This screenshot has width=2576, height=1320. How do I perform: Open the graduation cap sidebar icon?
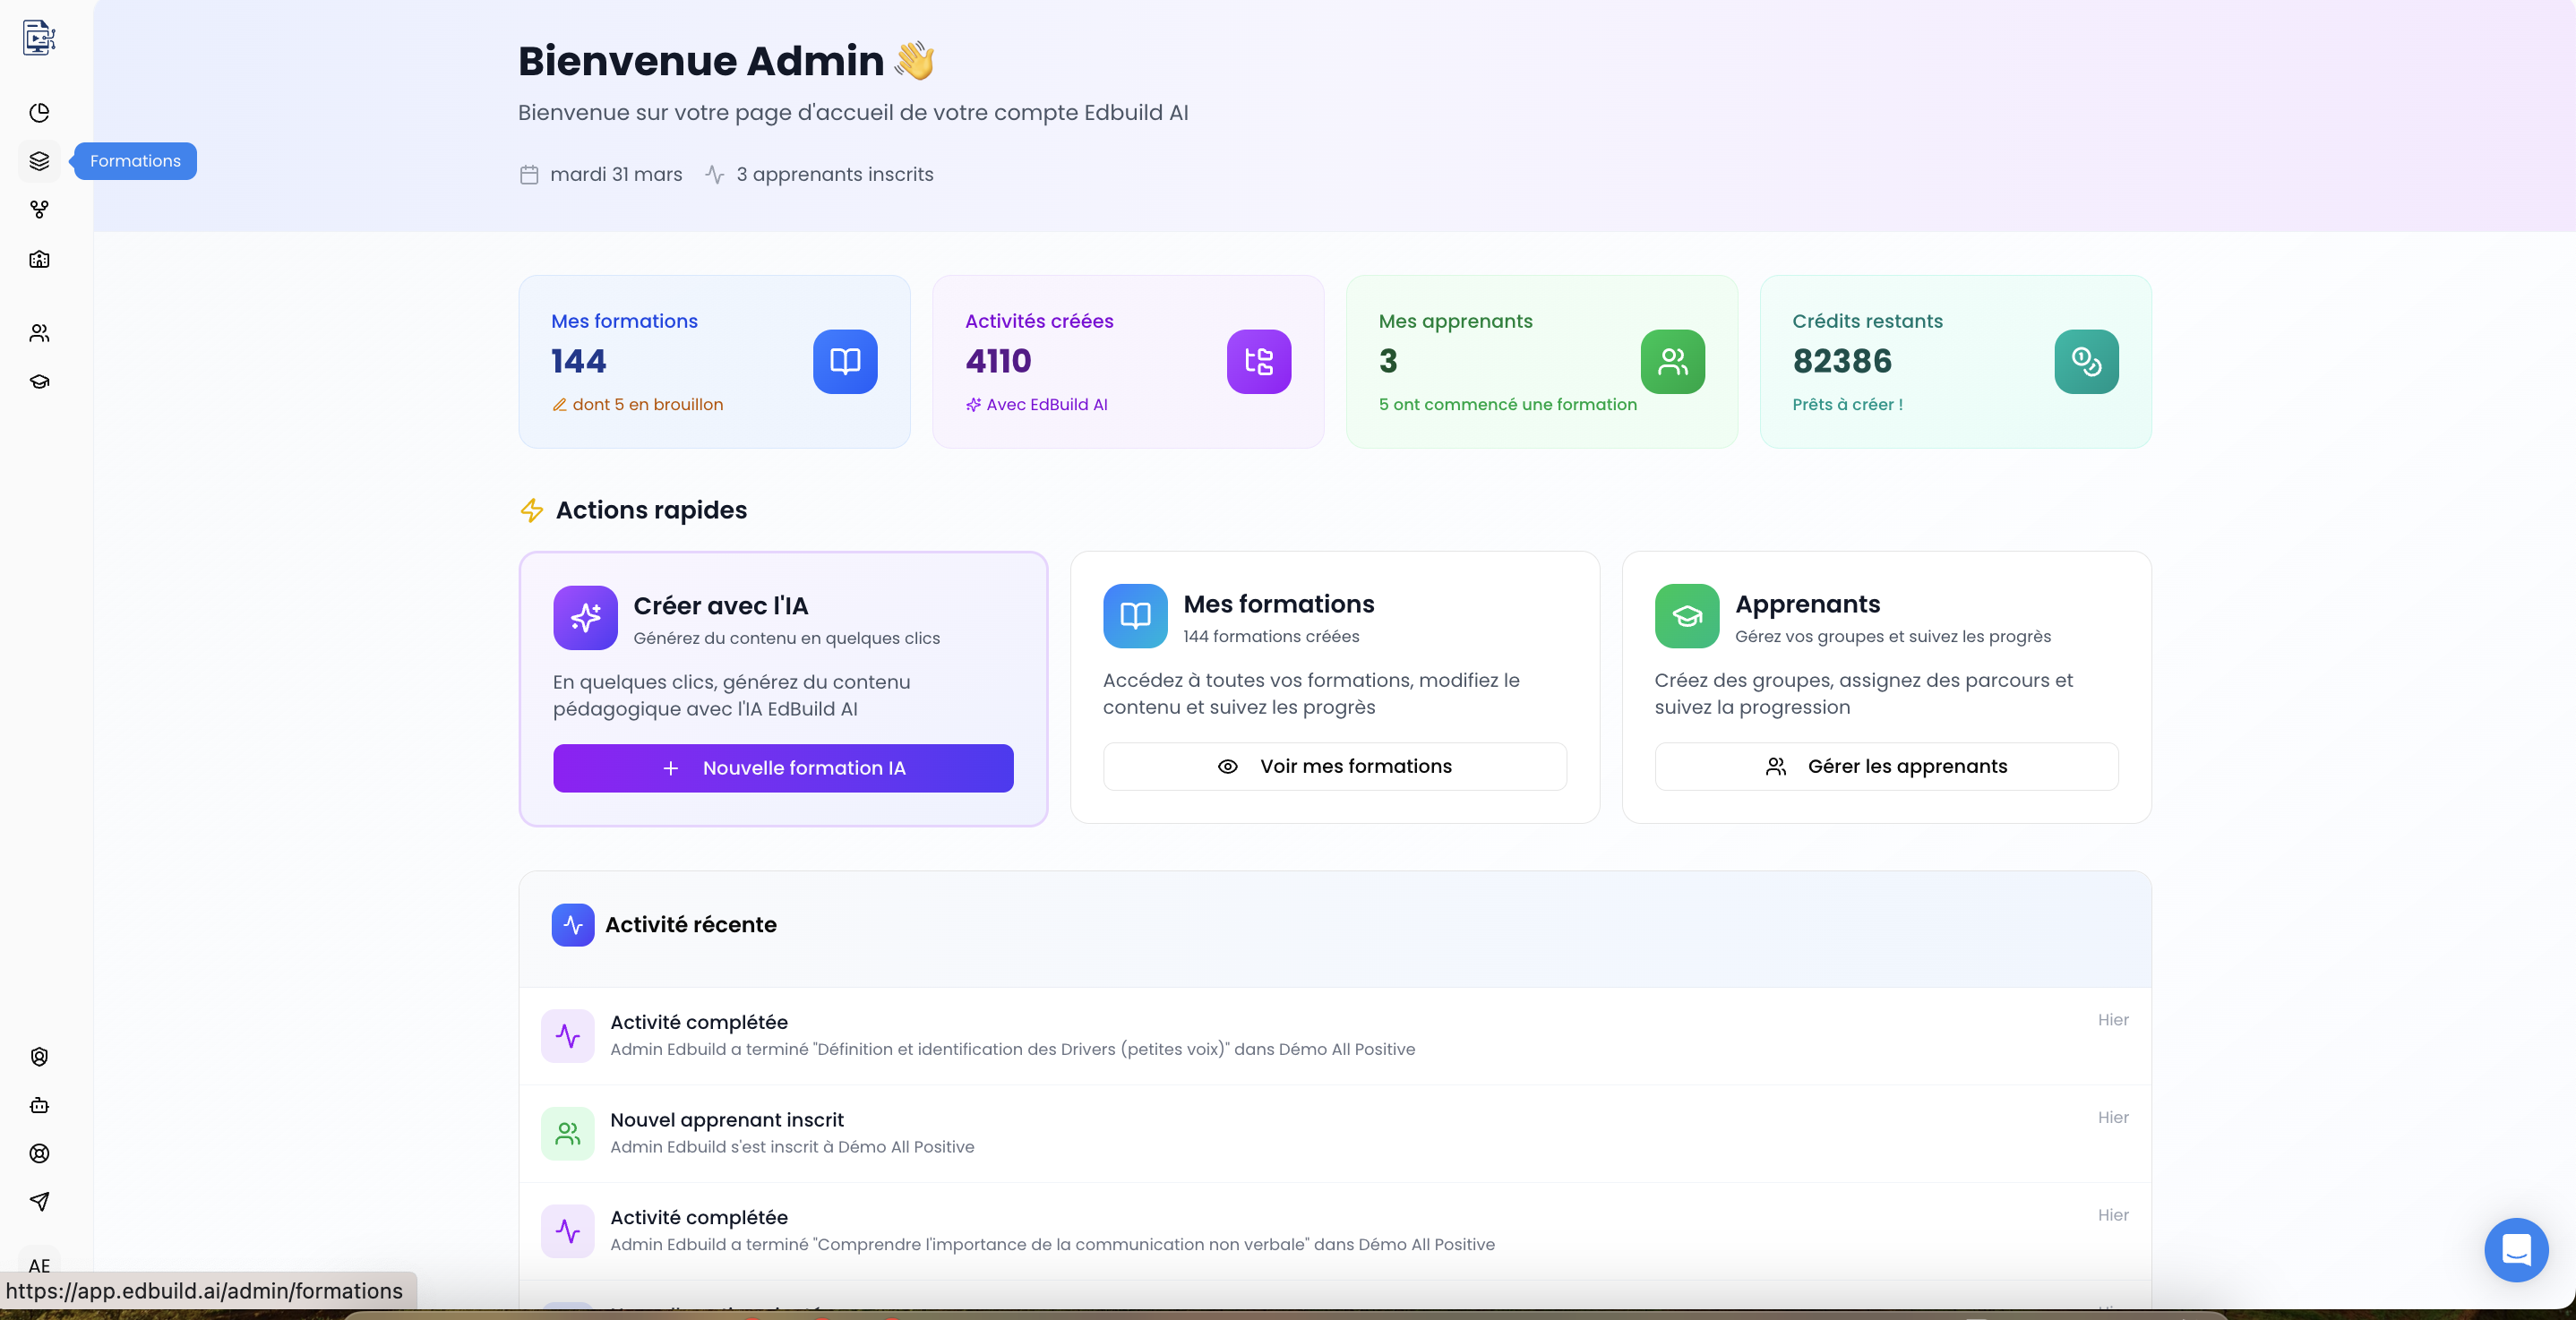[39, 381]
